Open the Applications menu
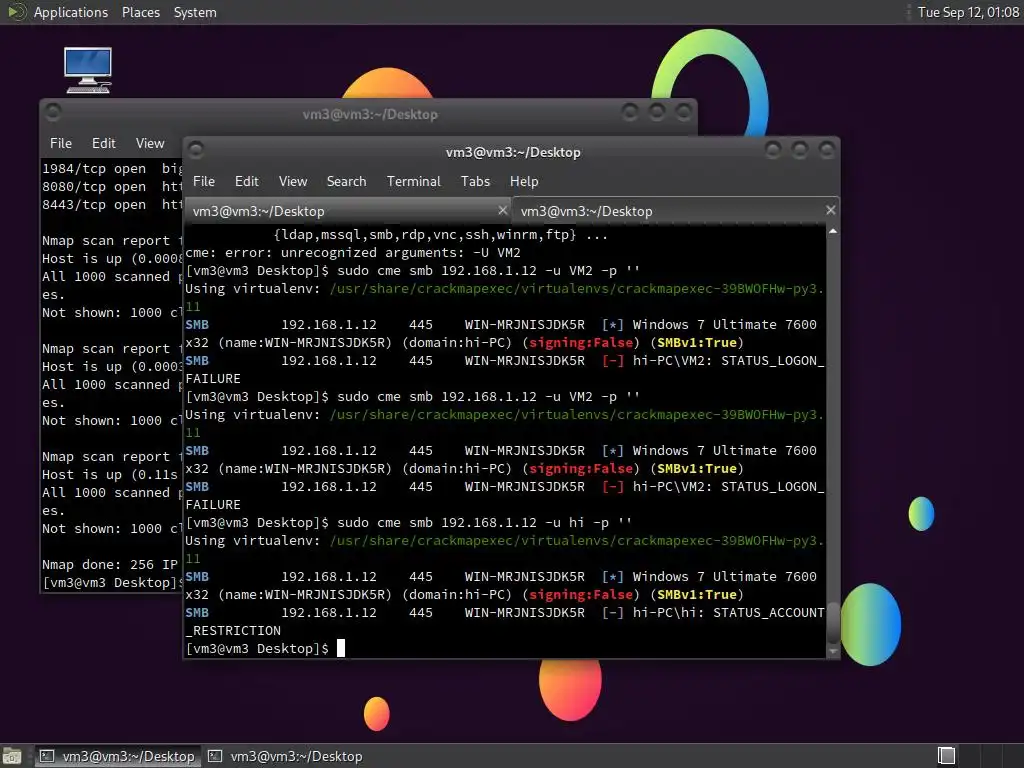The width and height of the screenshot is (1024, 768). [x=71, y=12]
